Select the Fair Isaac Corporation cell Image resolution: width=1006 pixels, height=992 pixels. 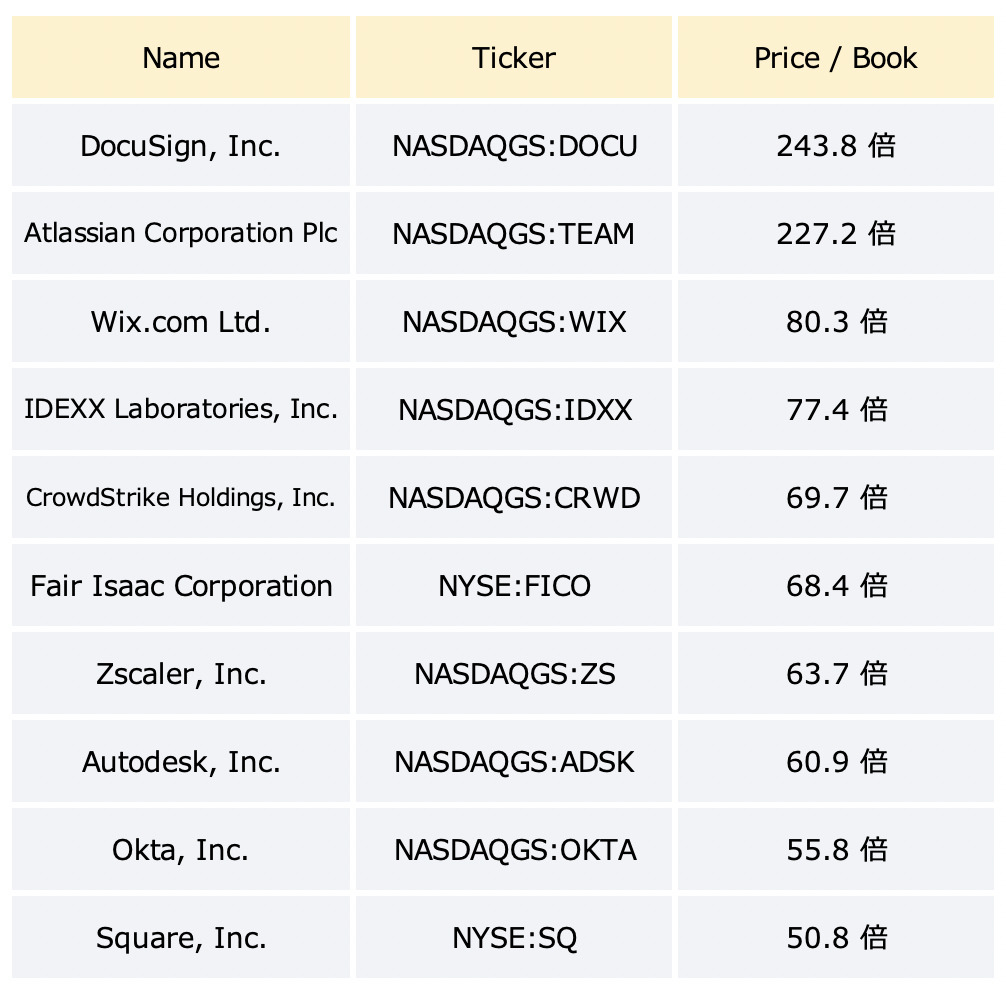(x=181, y=585)
